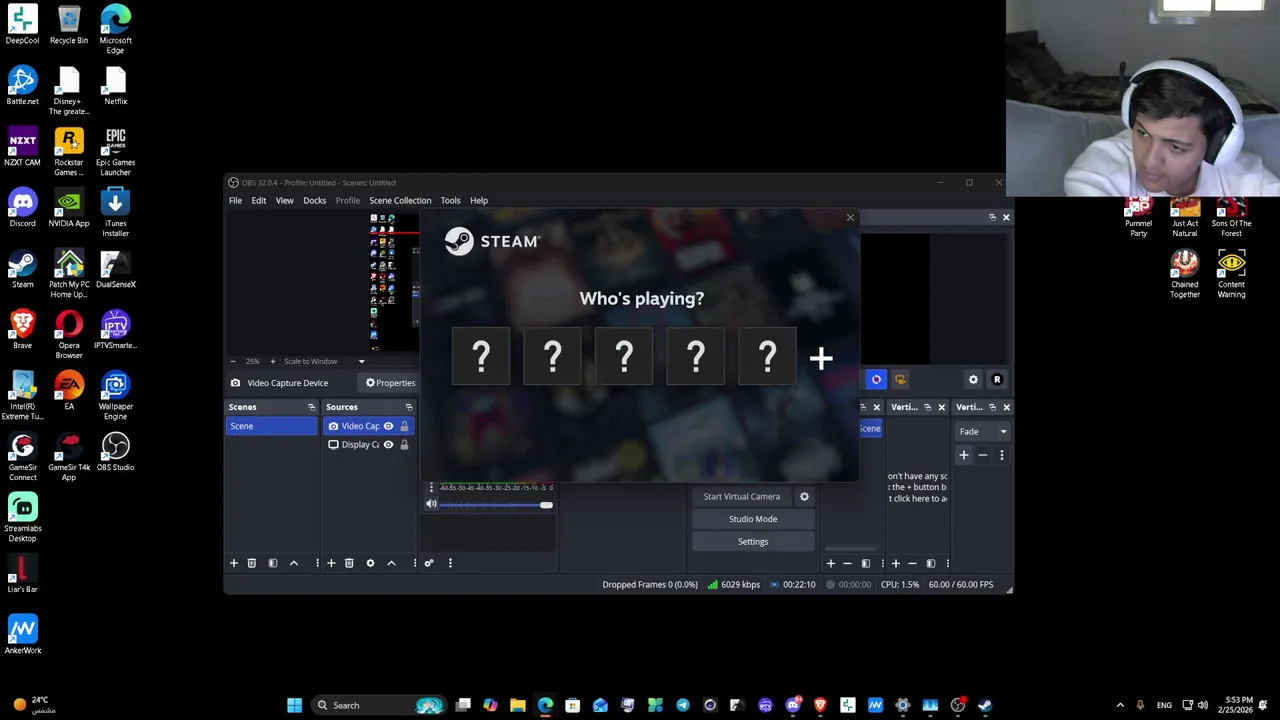Select the third Steam account tile
The height and width of the screenshot is (720, 1280).
pyautogui.click(x=624, y=357)
